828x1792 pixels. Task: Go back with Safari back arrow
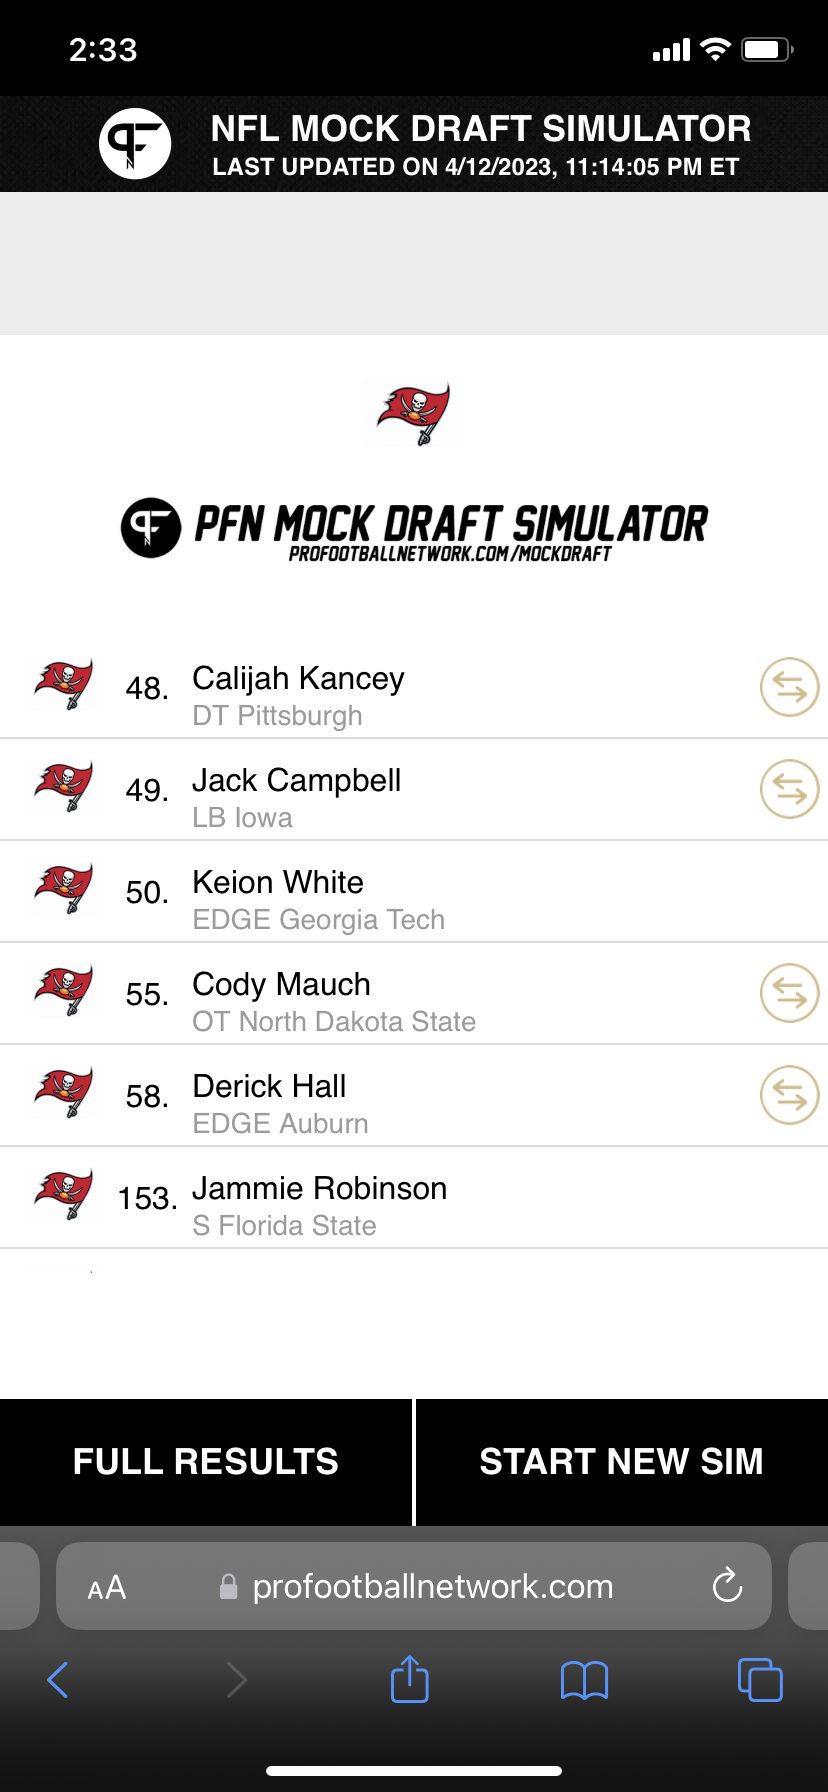58,1680
